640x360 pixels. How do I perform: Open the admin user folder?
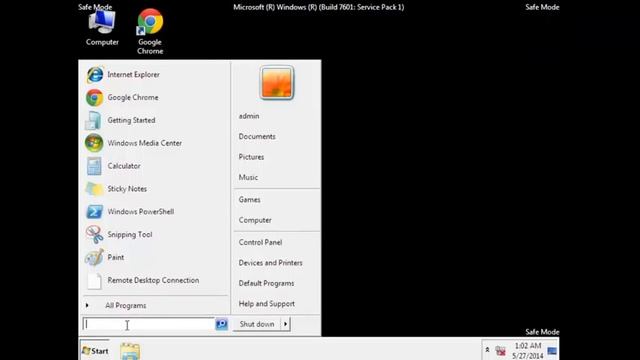pos(249,116)
